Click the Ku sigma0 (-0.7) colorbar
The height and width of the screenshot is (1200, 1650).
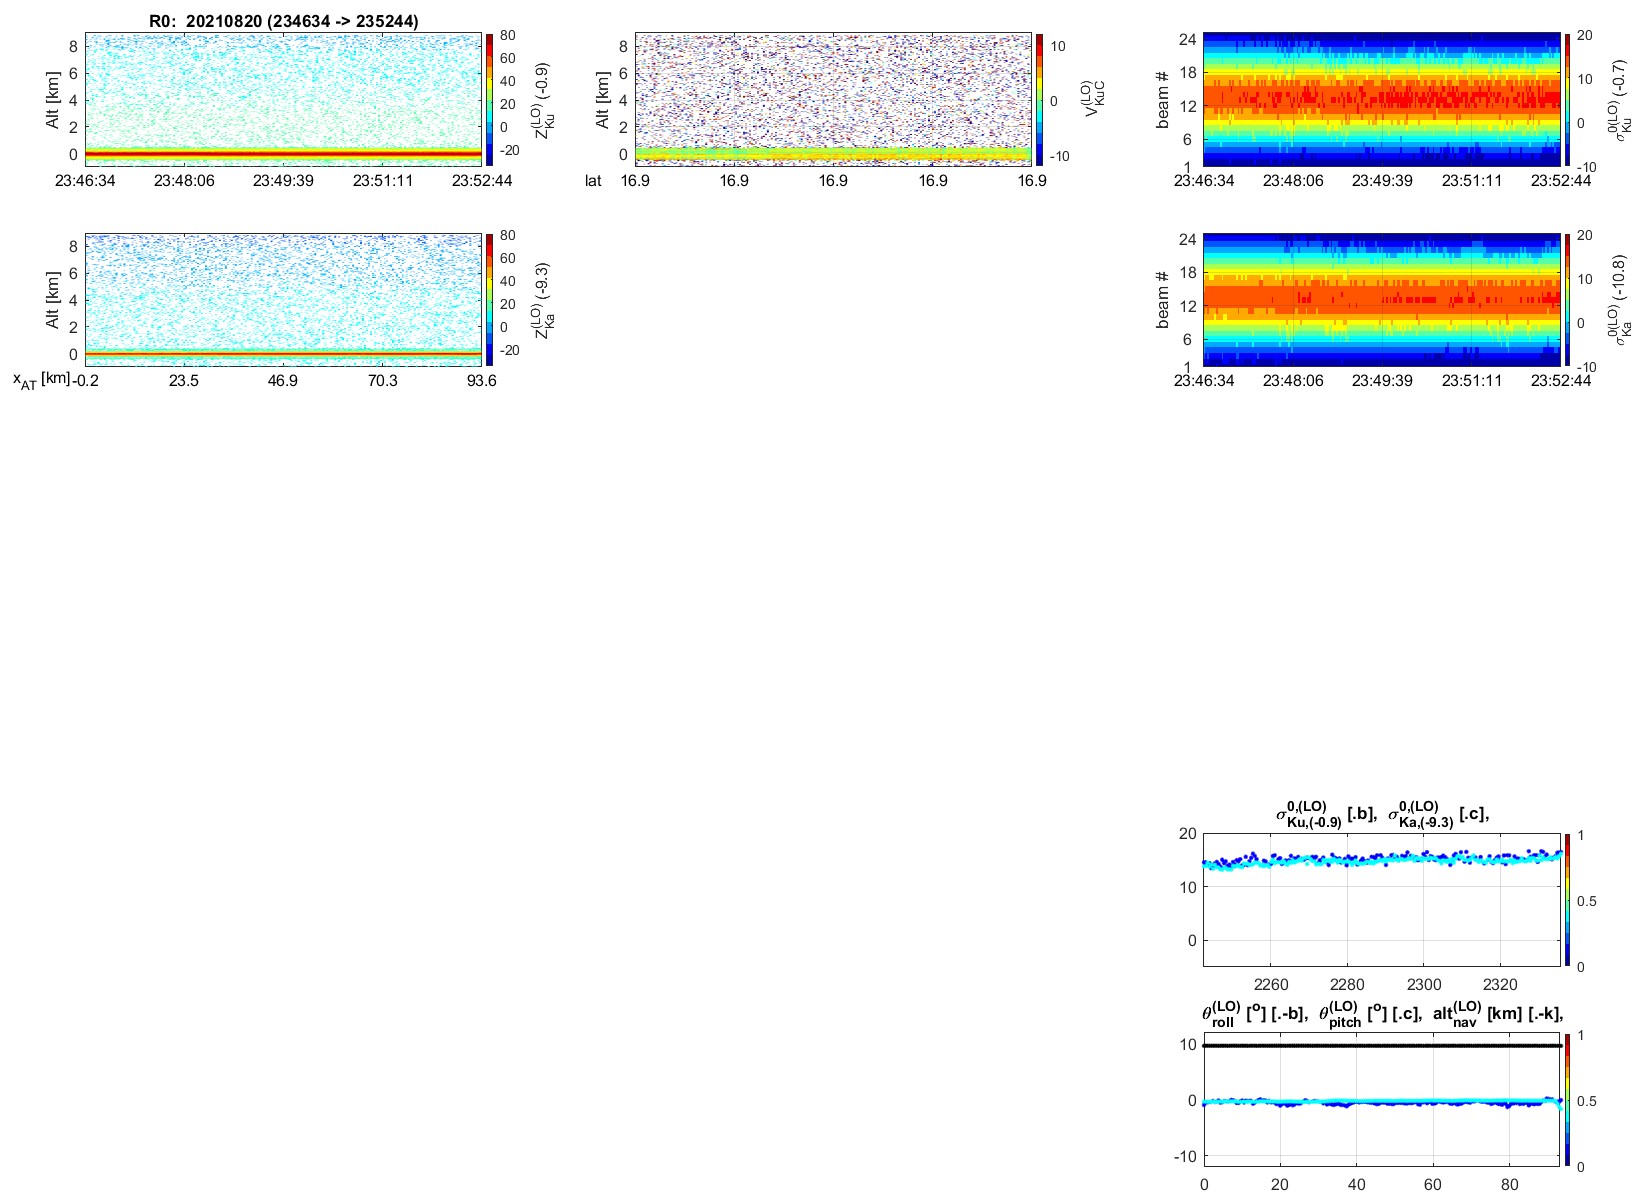click(1568, 99)
